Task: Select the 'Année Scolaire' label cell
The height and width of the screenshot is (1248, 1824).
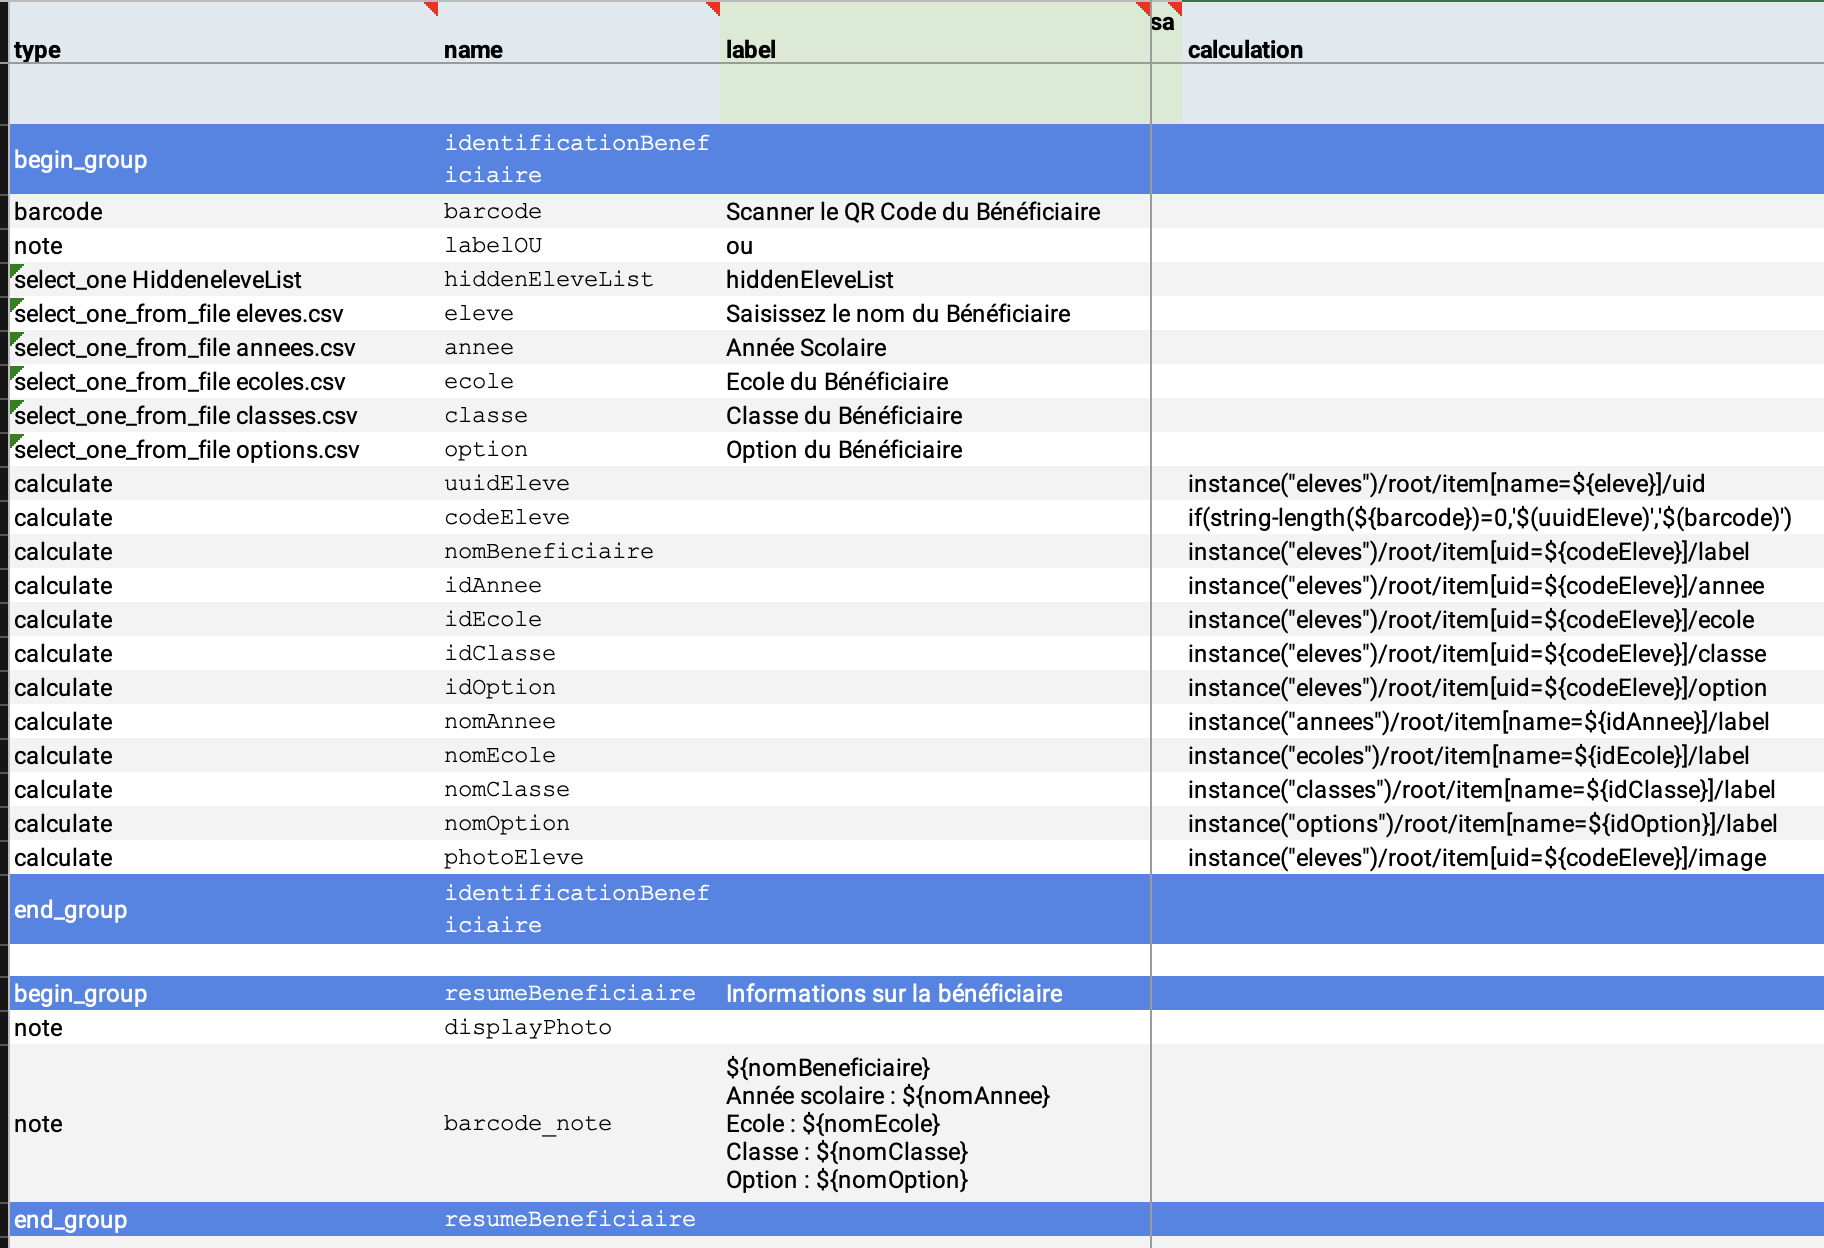Action: (935, 347)
